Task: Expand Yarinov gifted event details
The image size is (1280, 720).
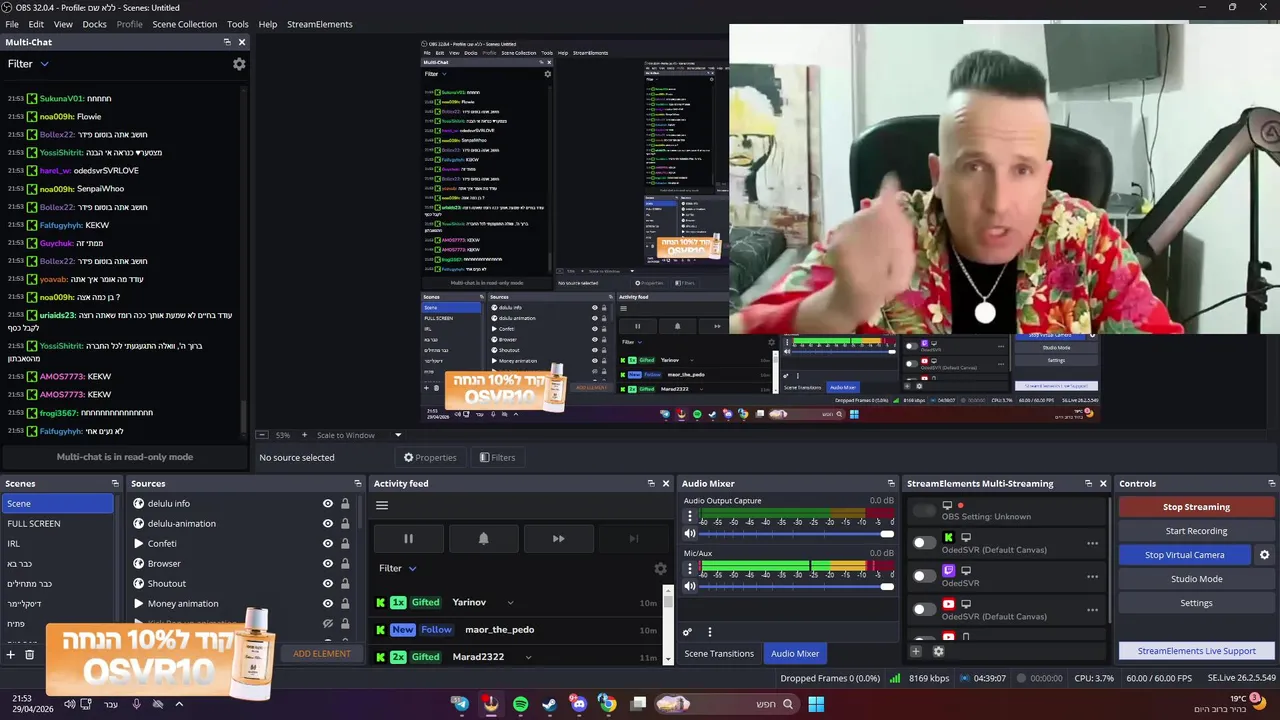Action: (x=510, y=603)
